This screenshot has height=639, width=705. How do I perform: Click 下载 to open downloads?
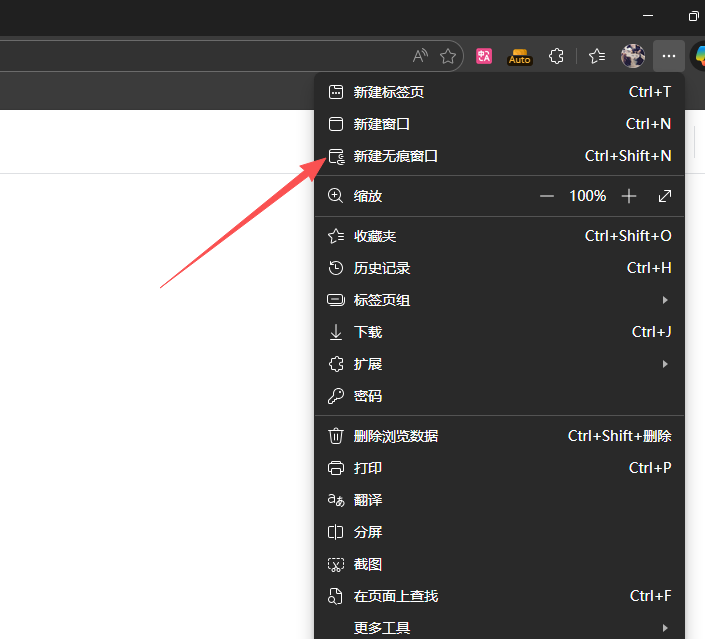tap(368, 332)
